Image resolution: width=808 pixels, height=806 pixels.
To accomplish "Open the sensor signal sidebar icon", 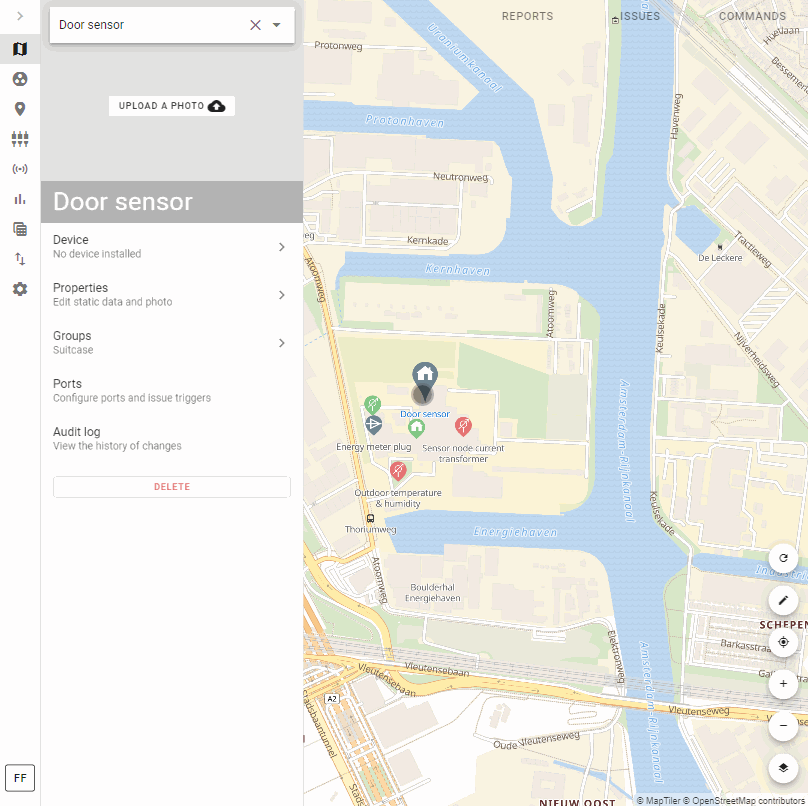I will point(20,169).
